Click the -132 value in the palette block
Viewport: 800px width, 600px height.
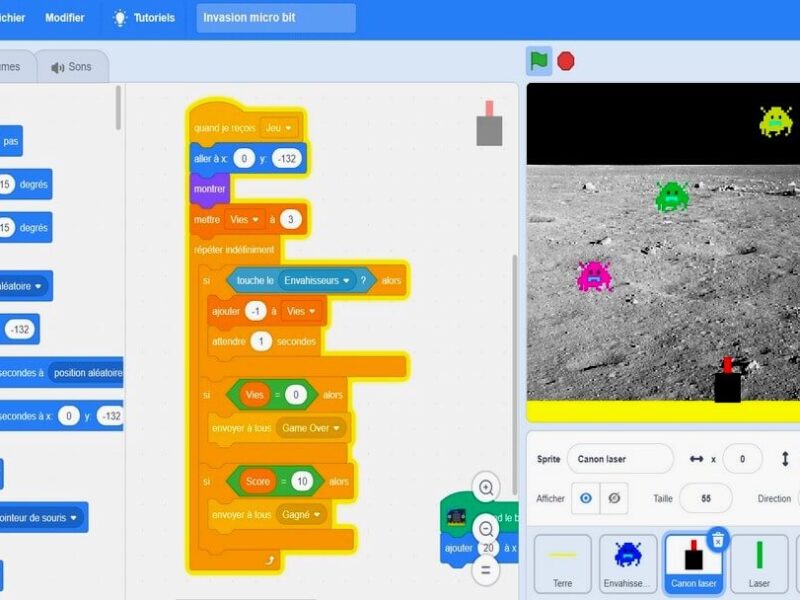pyautogui.click(x=20, y=330)
